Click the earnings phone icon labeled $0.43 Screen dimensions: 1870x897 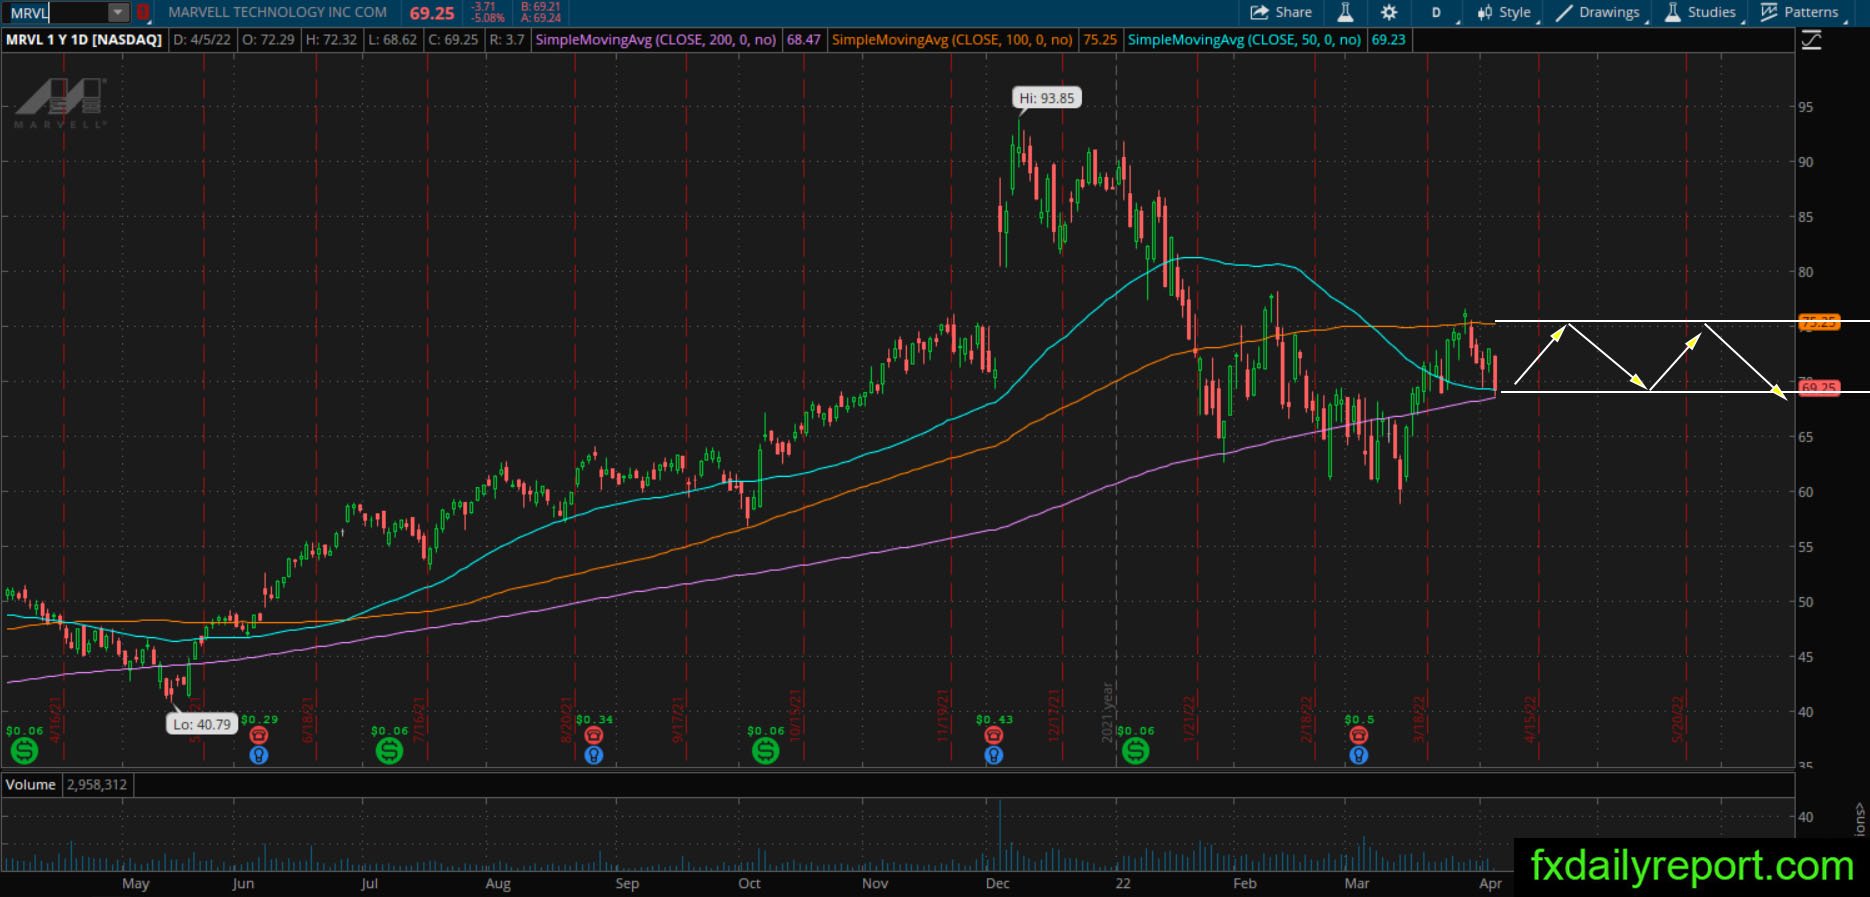pos(993,736)
